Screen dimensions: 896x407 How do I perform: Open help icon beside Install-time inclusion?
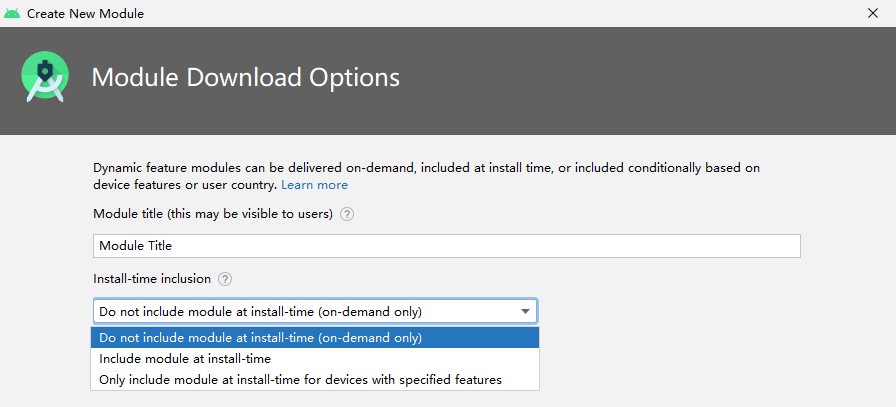[x=226, y=279]
